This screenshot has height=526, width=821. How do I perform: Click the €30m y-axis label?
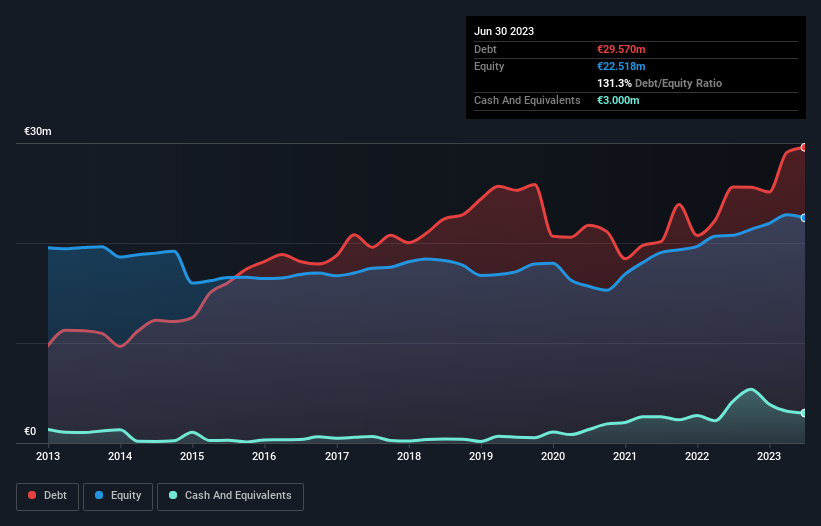point(38,131)
